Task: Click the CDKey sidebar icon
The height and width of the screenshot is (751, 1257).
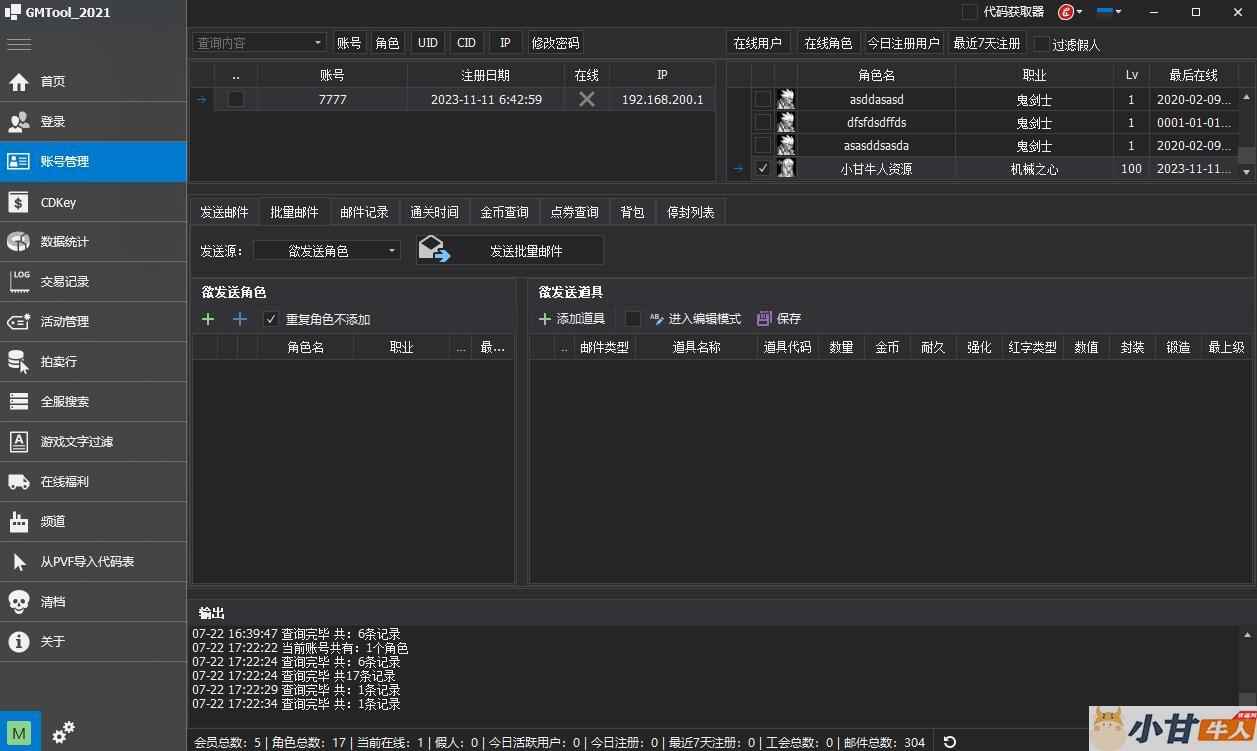Action: (x=19, y=202)
